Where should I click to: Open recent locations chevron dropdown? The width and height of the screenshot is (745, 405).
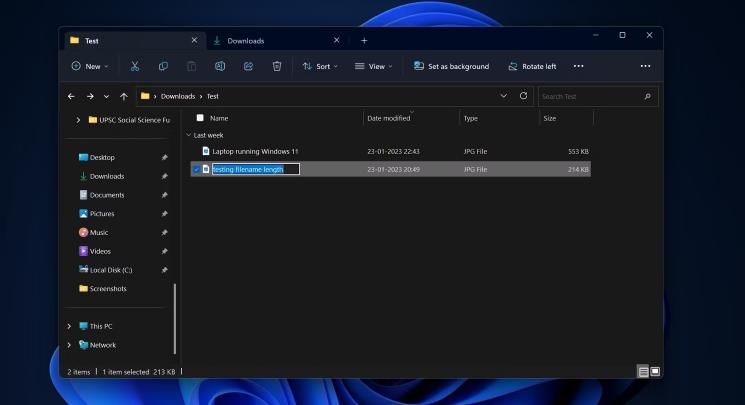click(106, 96)
